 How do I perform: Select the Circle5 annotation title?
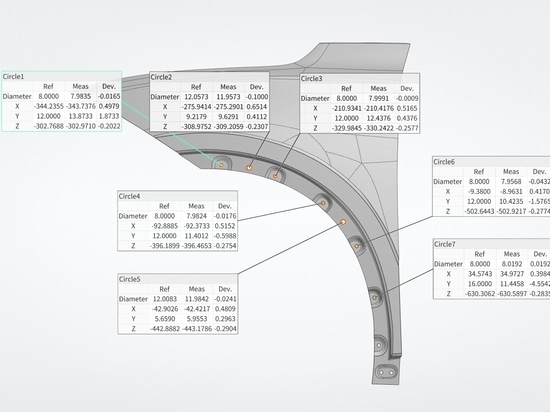click(129, 279)
